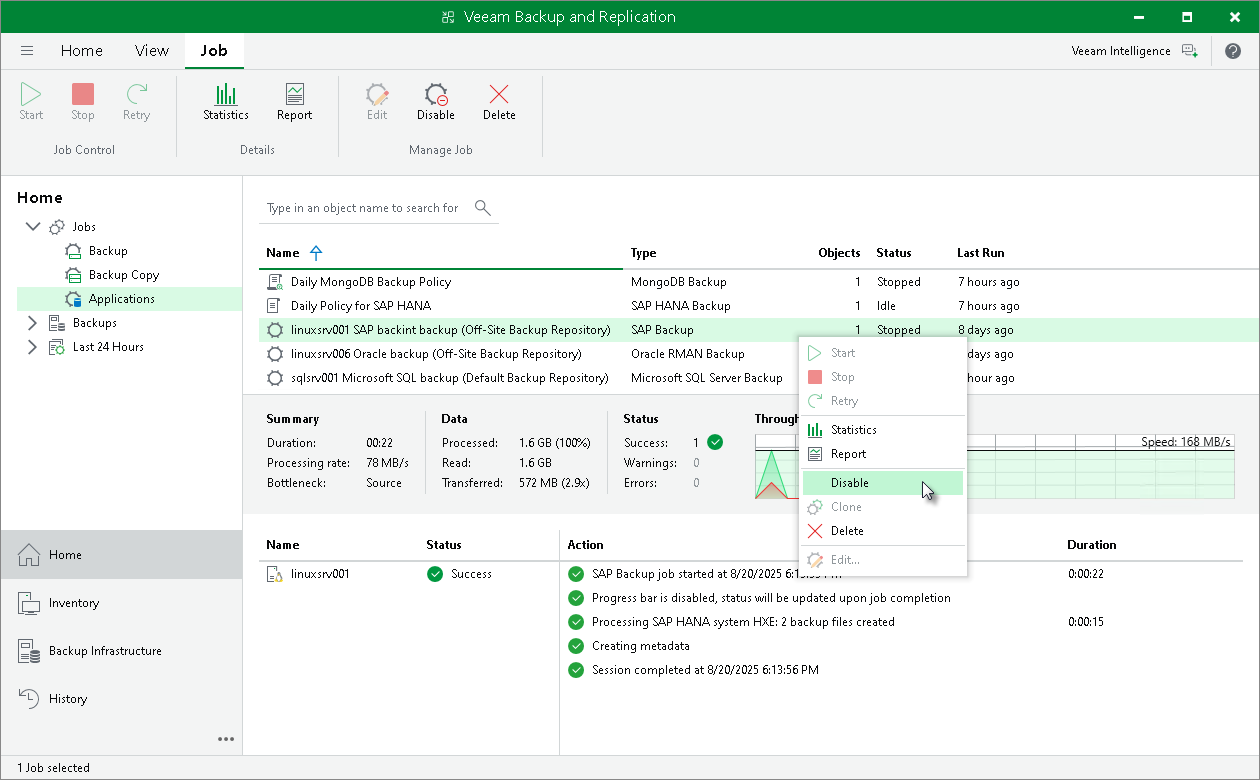This screenshot has width=1260, height=780.
Task: Select the Backup Copy jobs node
Action: pos(123,275)
